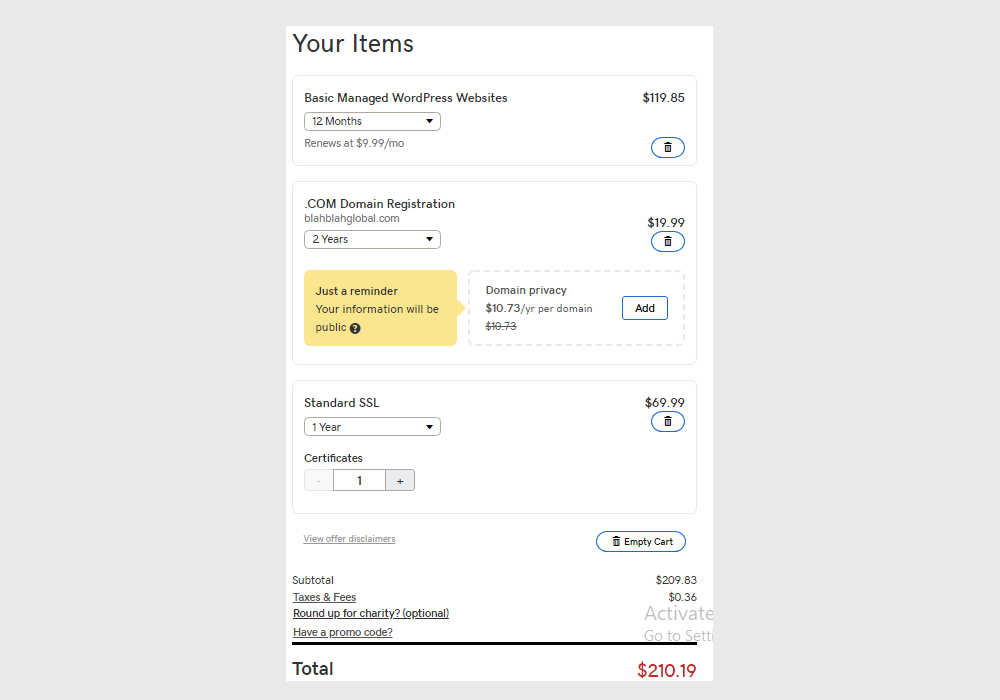1000x700 pixels.
Task: Open the 1 Year SSL term dropdown
Action: (x=372, y=427)
